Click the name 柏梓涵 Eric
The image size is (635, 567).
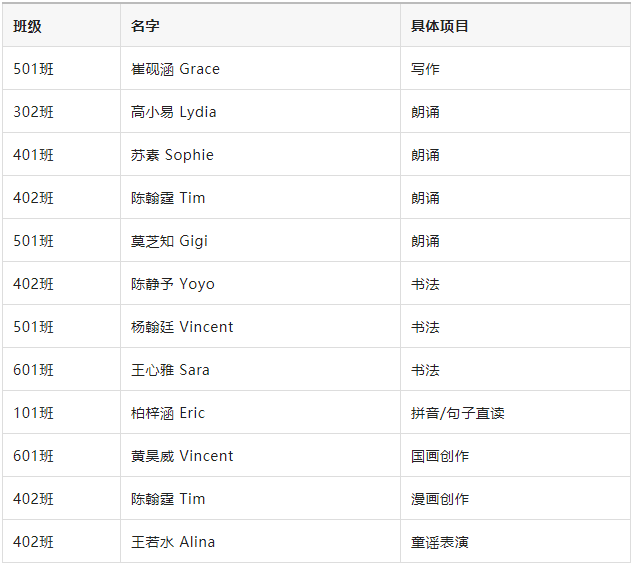167,413
